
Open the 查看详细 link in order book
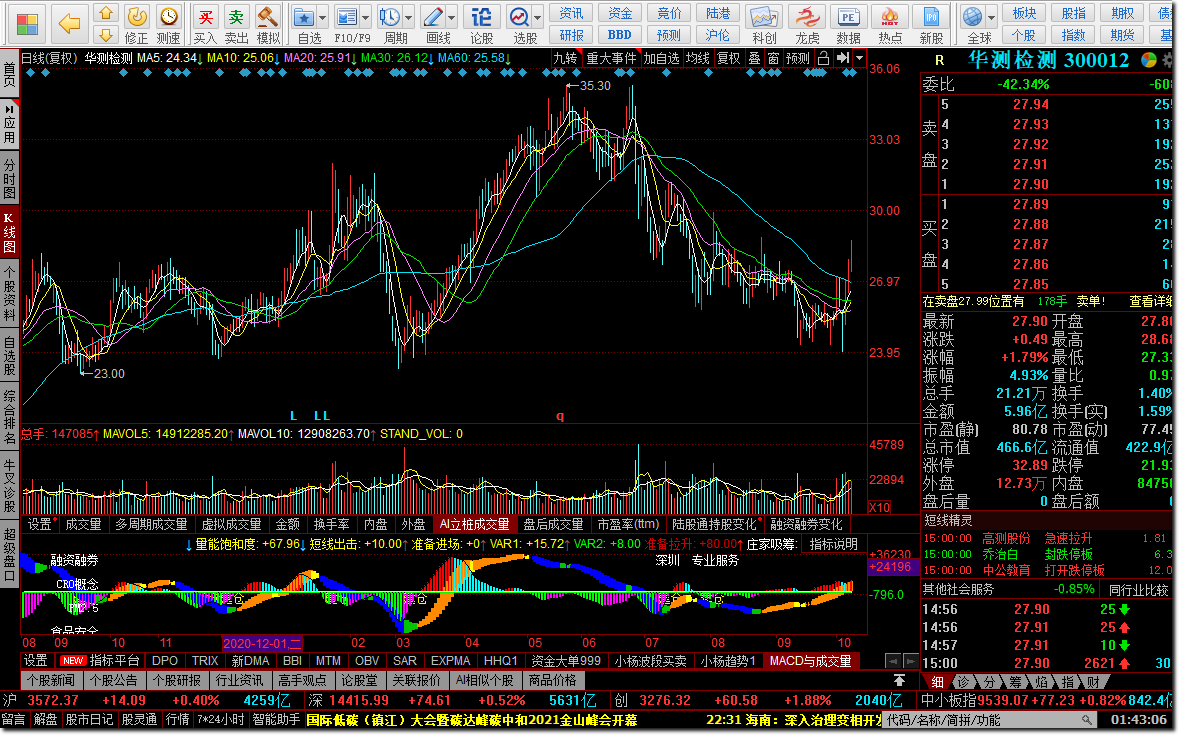pyautogui.click(x=1151, y=301)
